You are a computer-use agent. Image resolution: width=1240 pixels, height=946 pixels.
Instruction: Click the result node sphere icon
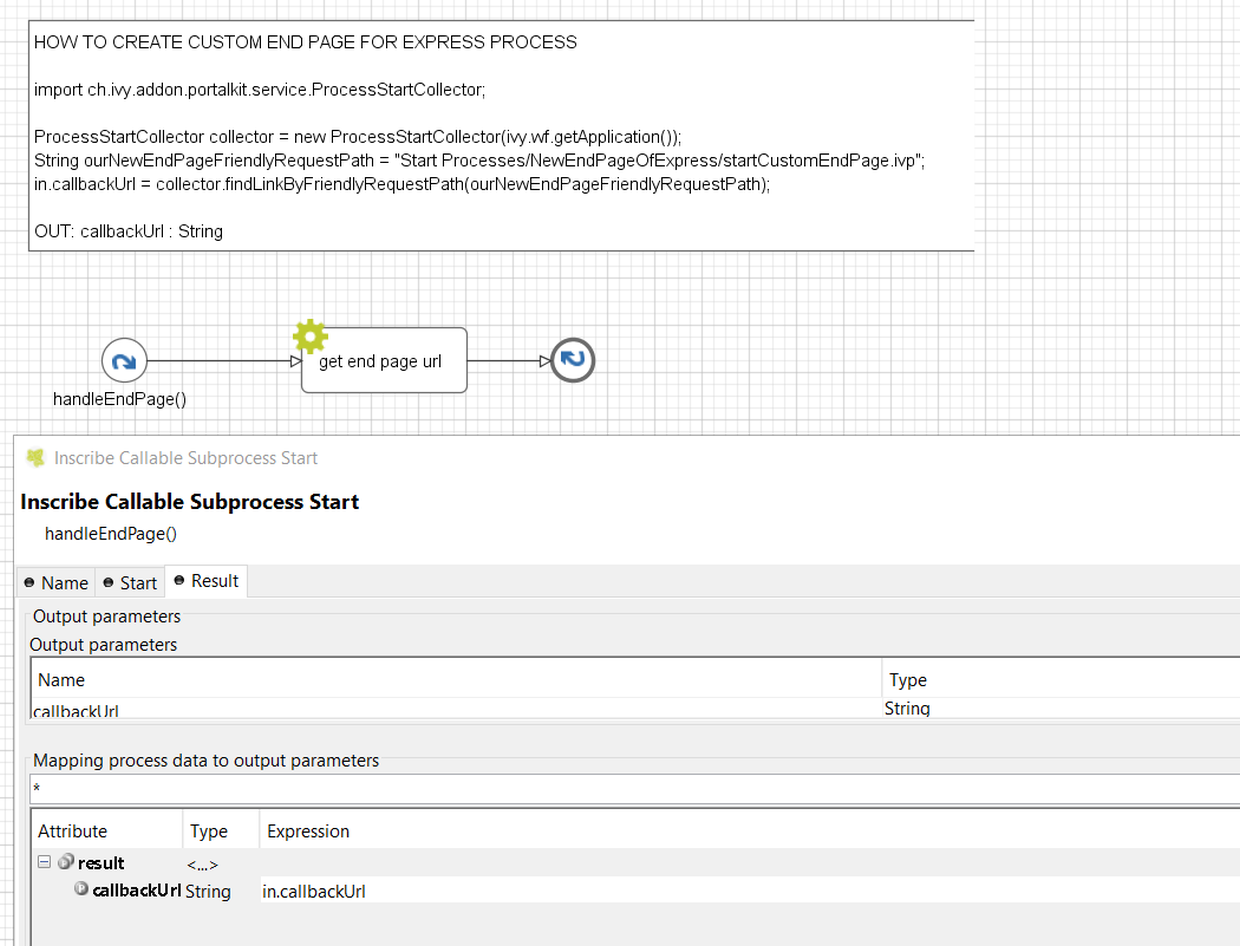click(66, 862)
